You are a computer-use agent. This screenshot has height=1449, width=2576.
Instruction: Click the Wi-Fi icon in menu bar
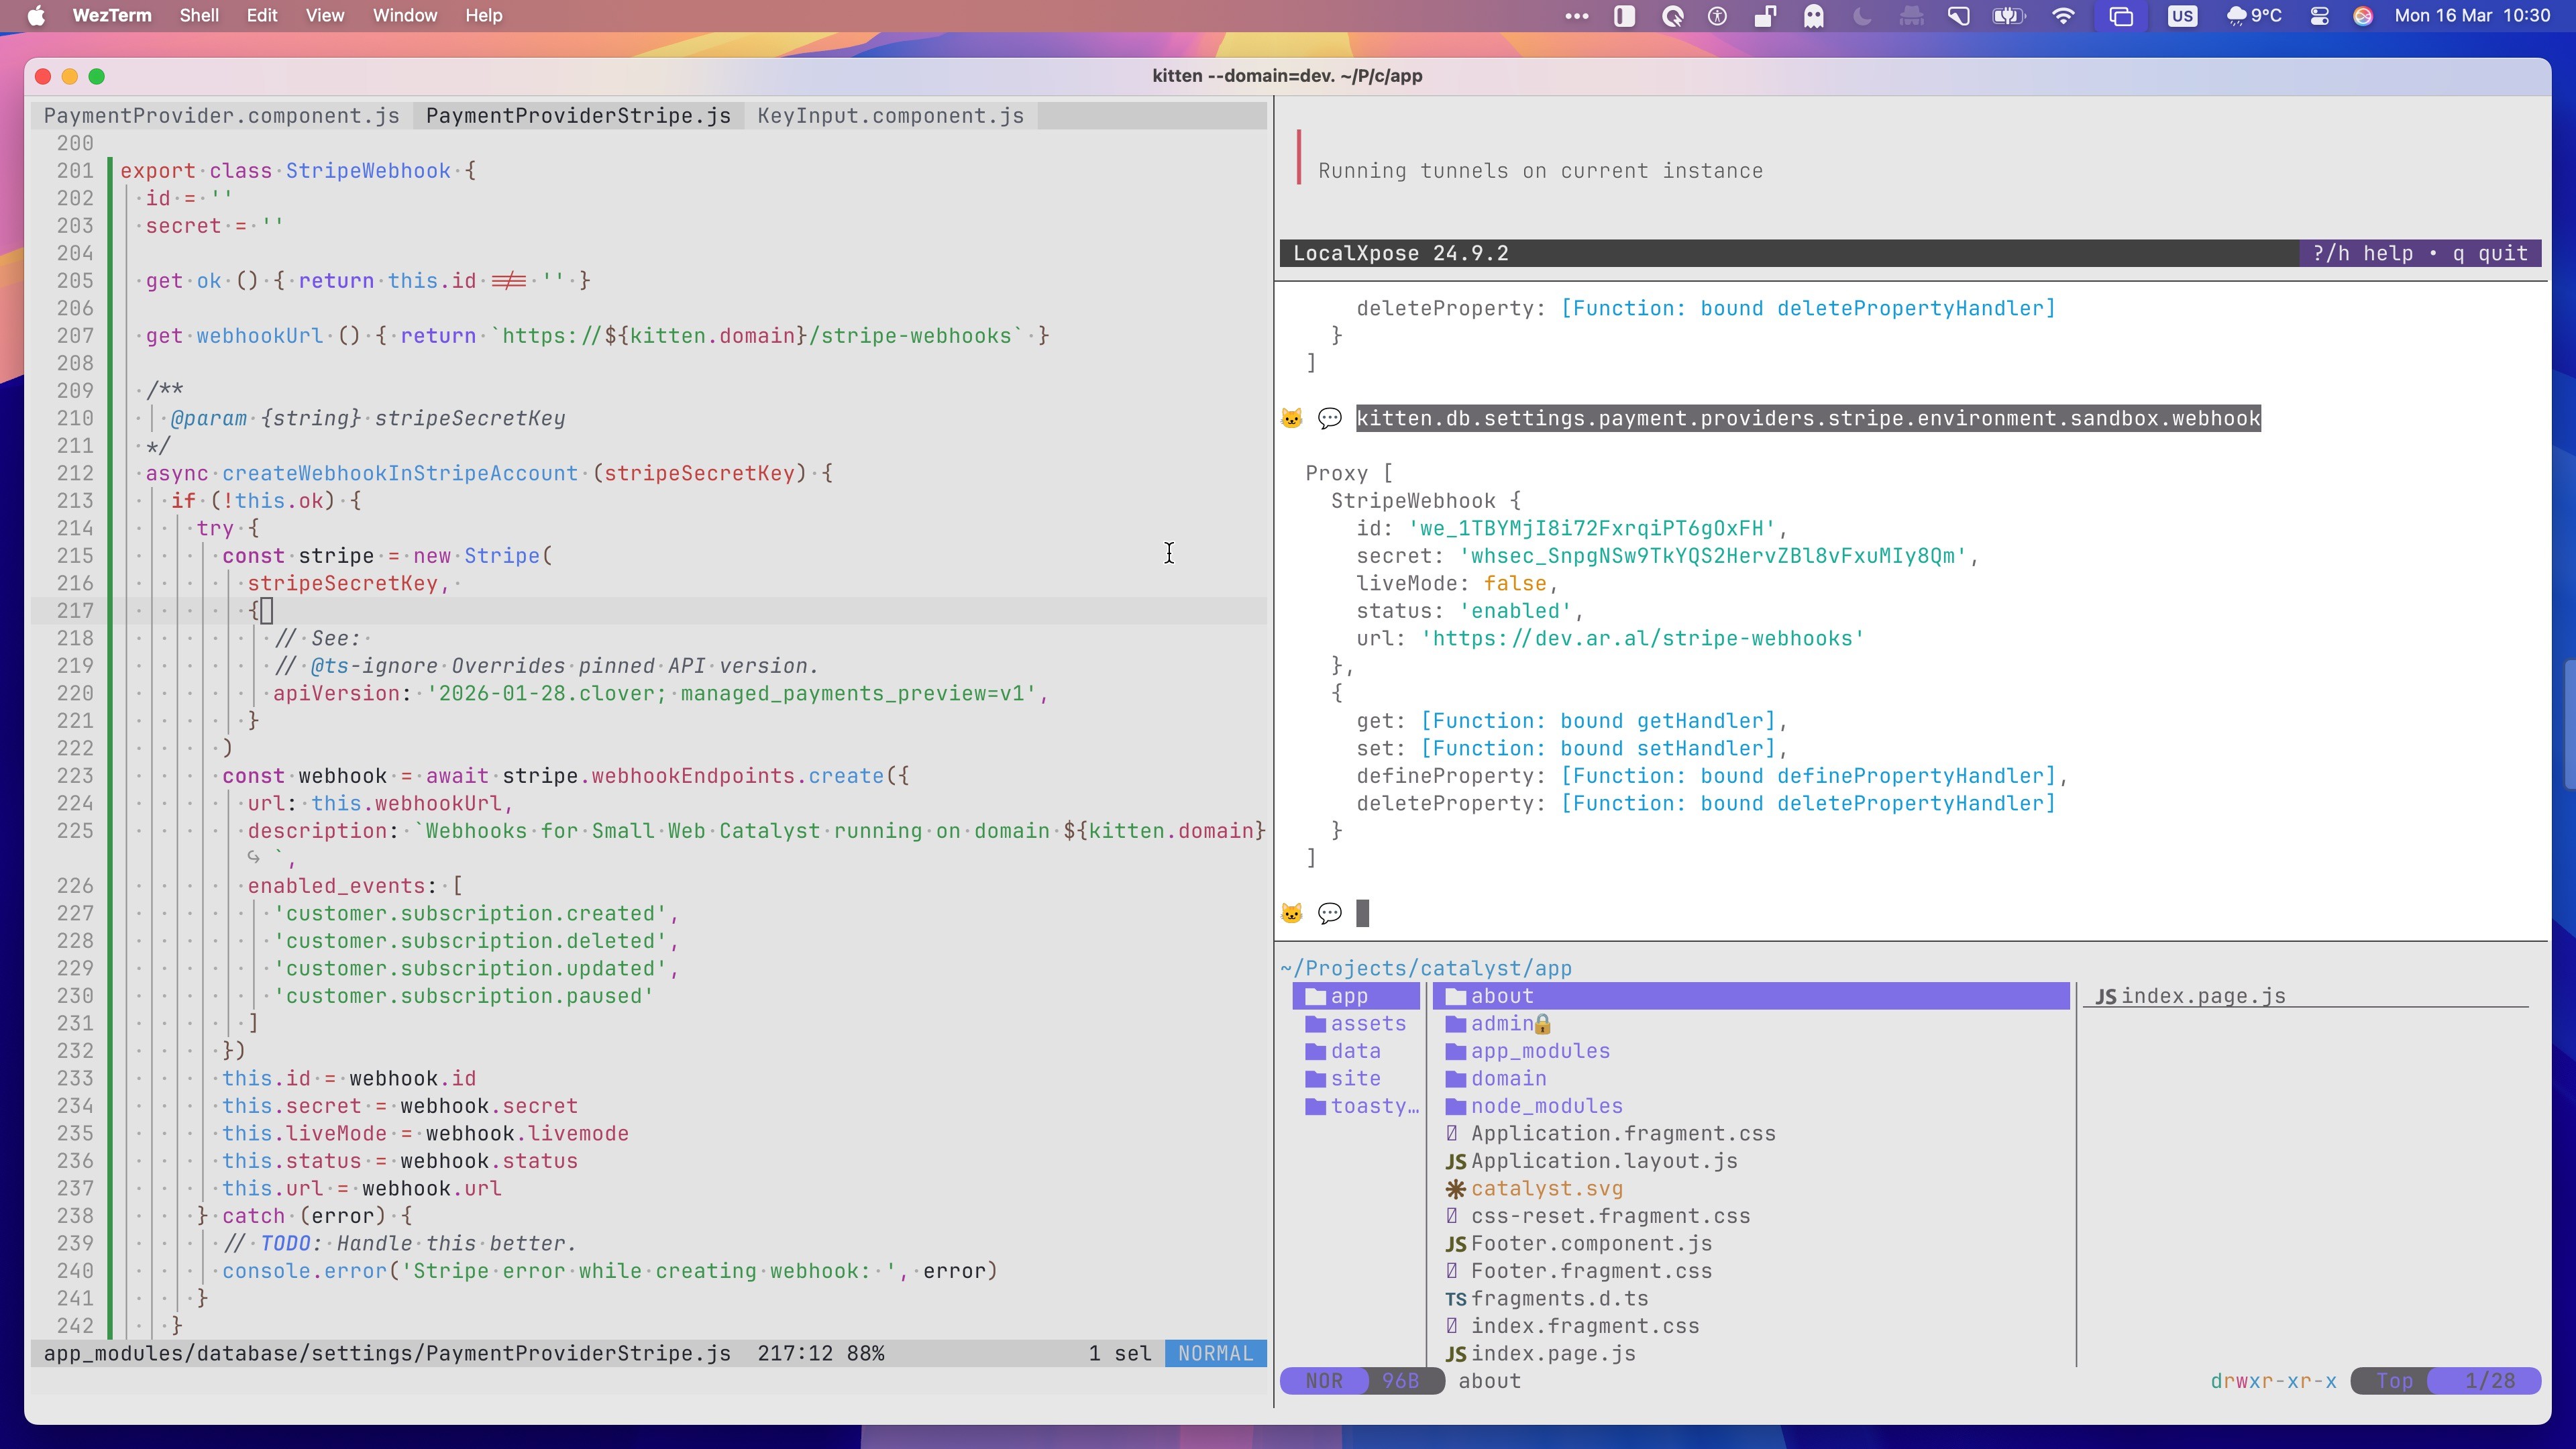(2062, 16)
